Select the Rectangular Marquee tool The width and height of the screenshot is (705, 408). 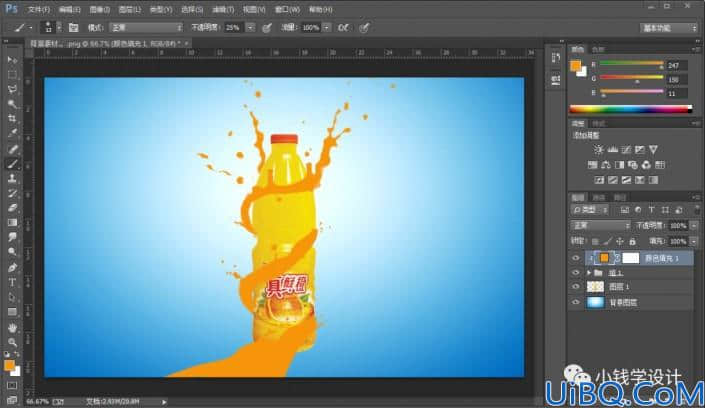click(12, 75)
